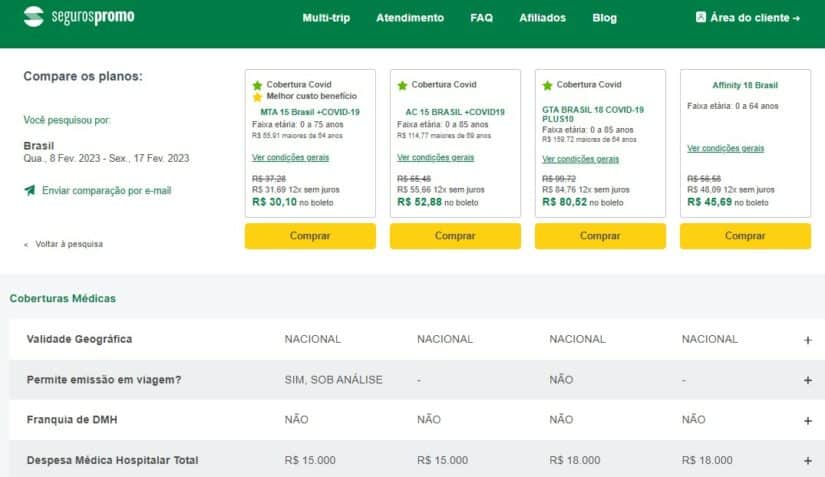Select the SIM, SOB ANÁLISE cell value
Screen dimensions: 825x477
334,380
